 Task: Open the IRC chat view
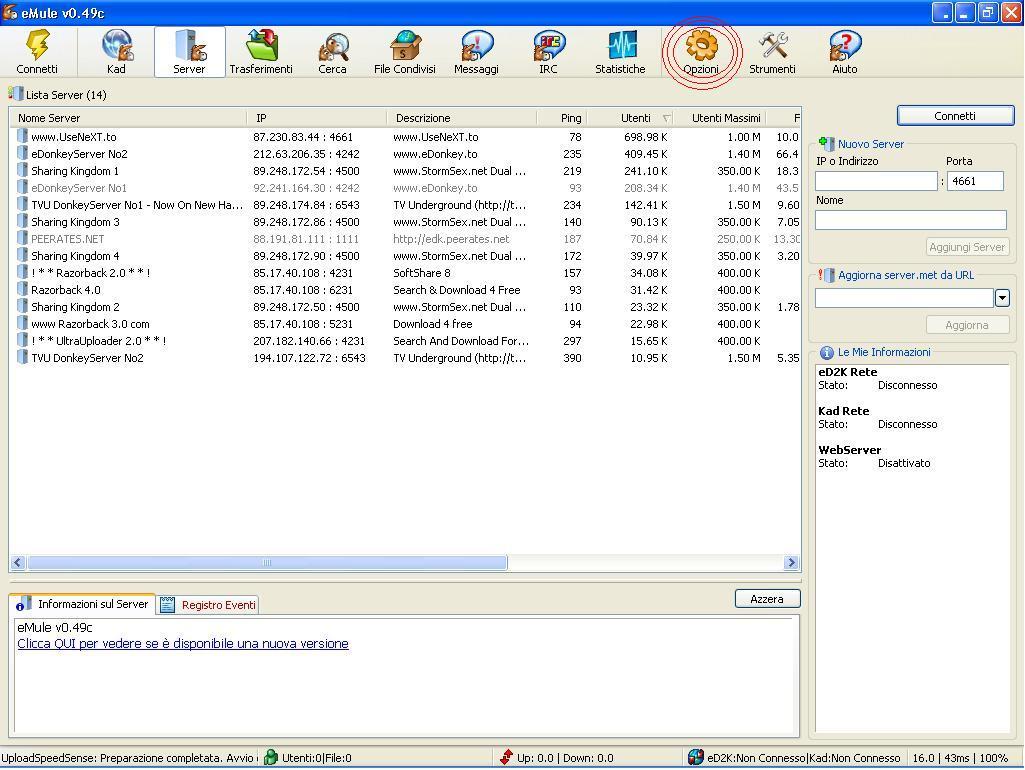(x=548, y=52)
